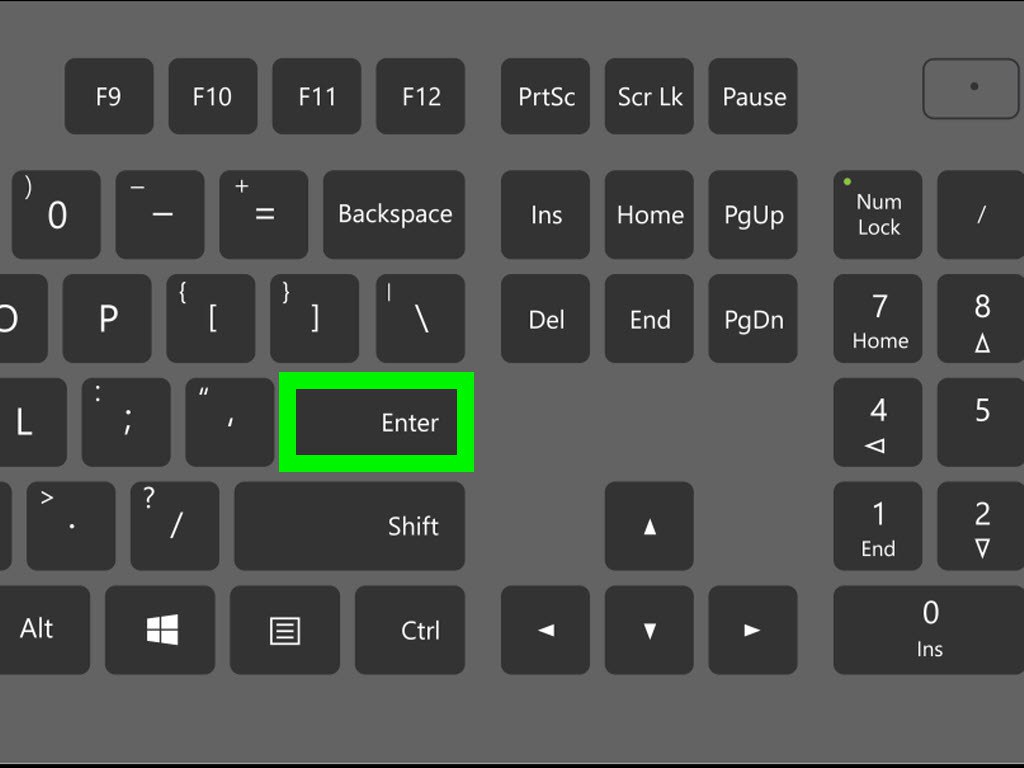Image resolution: width=1024 pixels, height=768 pixels.
Task: Click the backslash pipe key
Action: [x=421, y=319]
